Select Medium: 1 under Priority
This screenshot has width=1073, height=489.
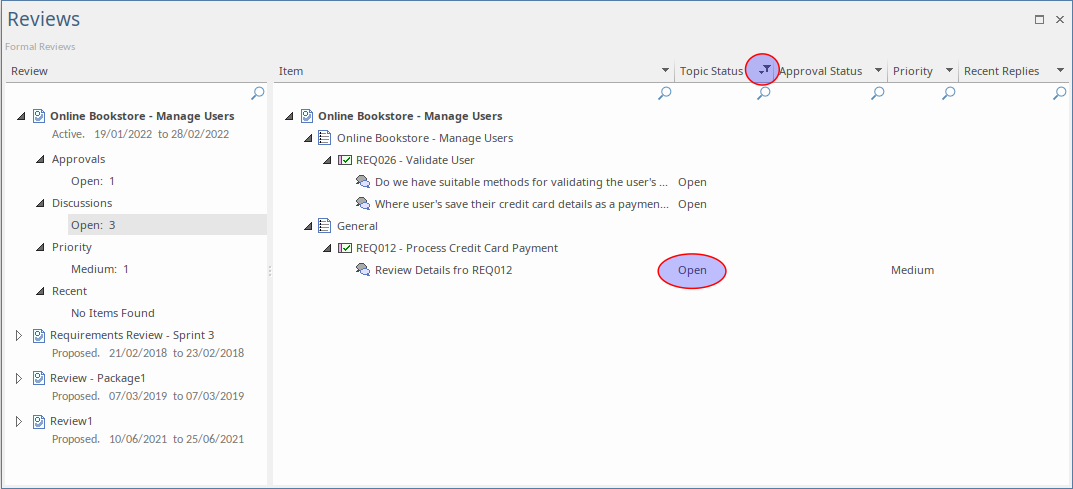click(99, 269)
